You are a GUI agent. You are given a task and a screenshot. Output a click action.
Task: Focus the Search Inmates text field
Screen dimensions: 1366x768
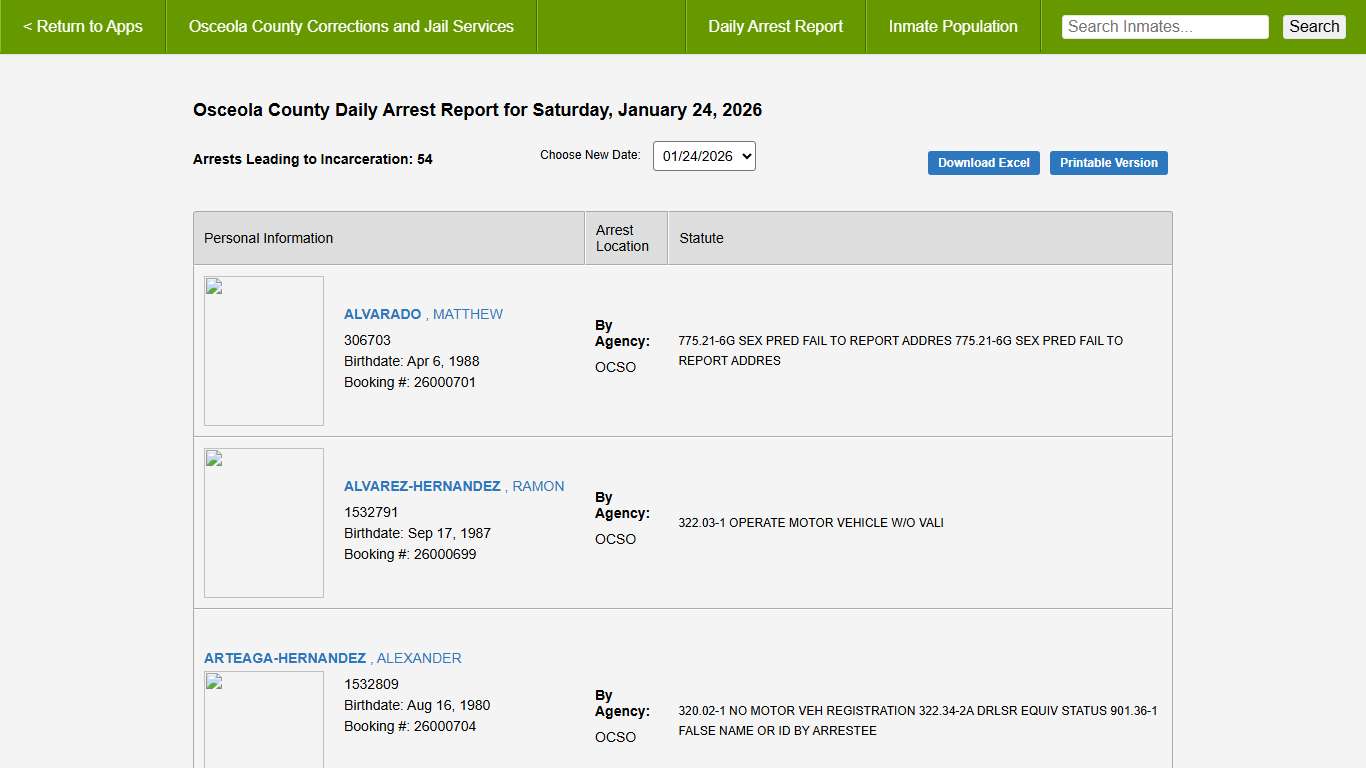point(1164,27)
